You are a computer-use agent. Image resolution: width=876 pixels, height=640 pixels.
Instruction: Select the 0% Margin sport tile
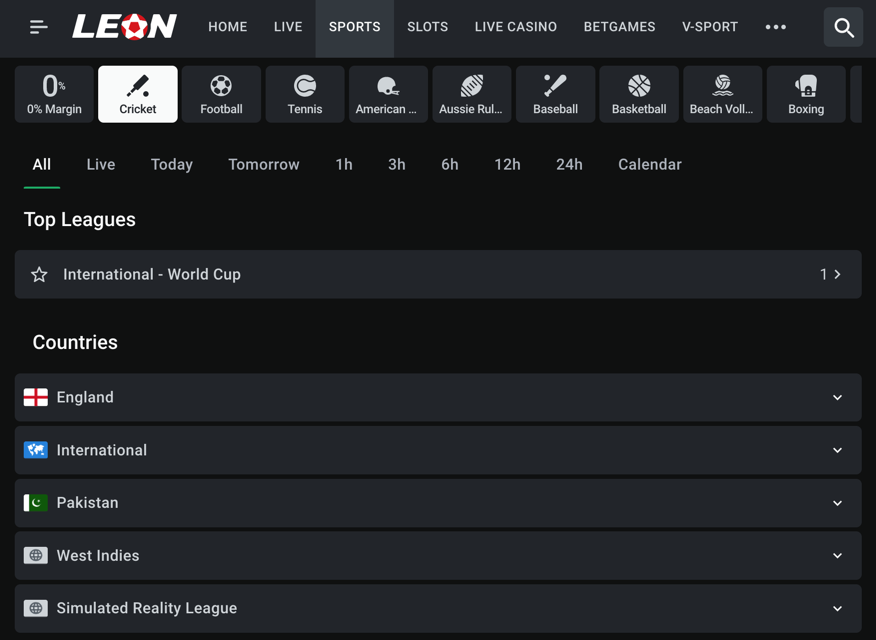point(54,94)
